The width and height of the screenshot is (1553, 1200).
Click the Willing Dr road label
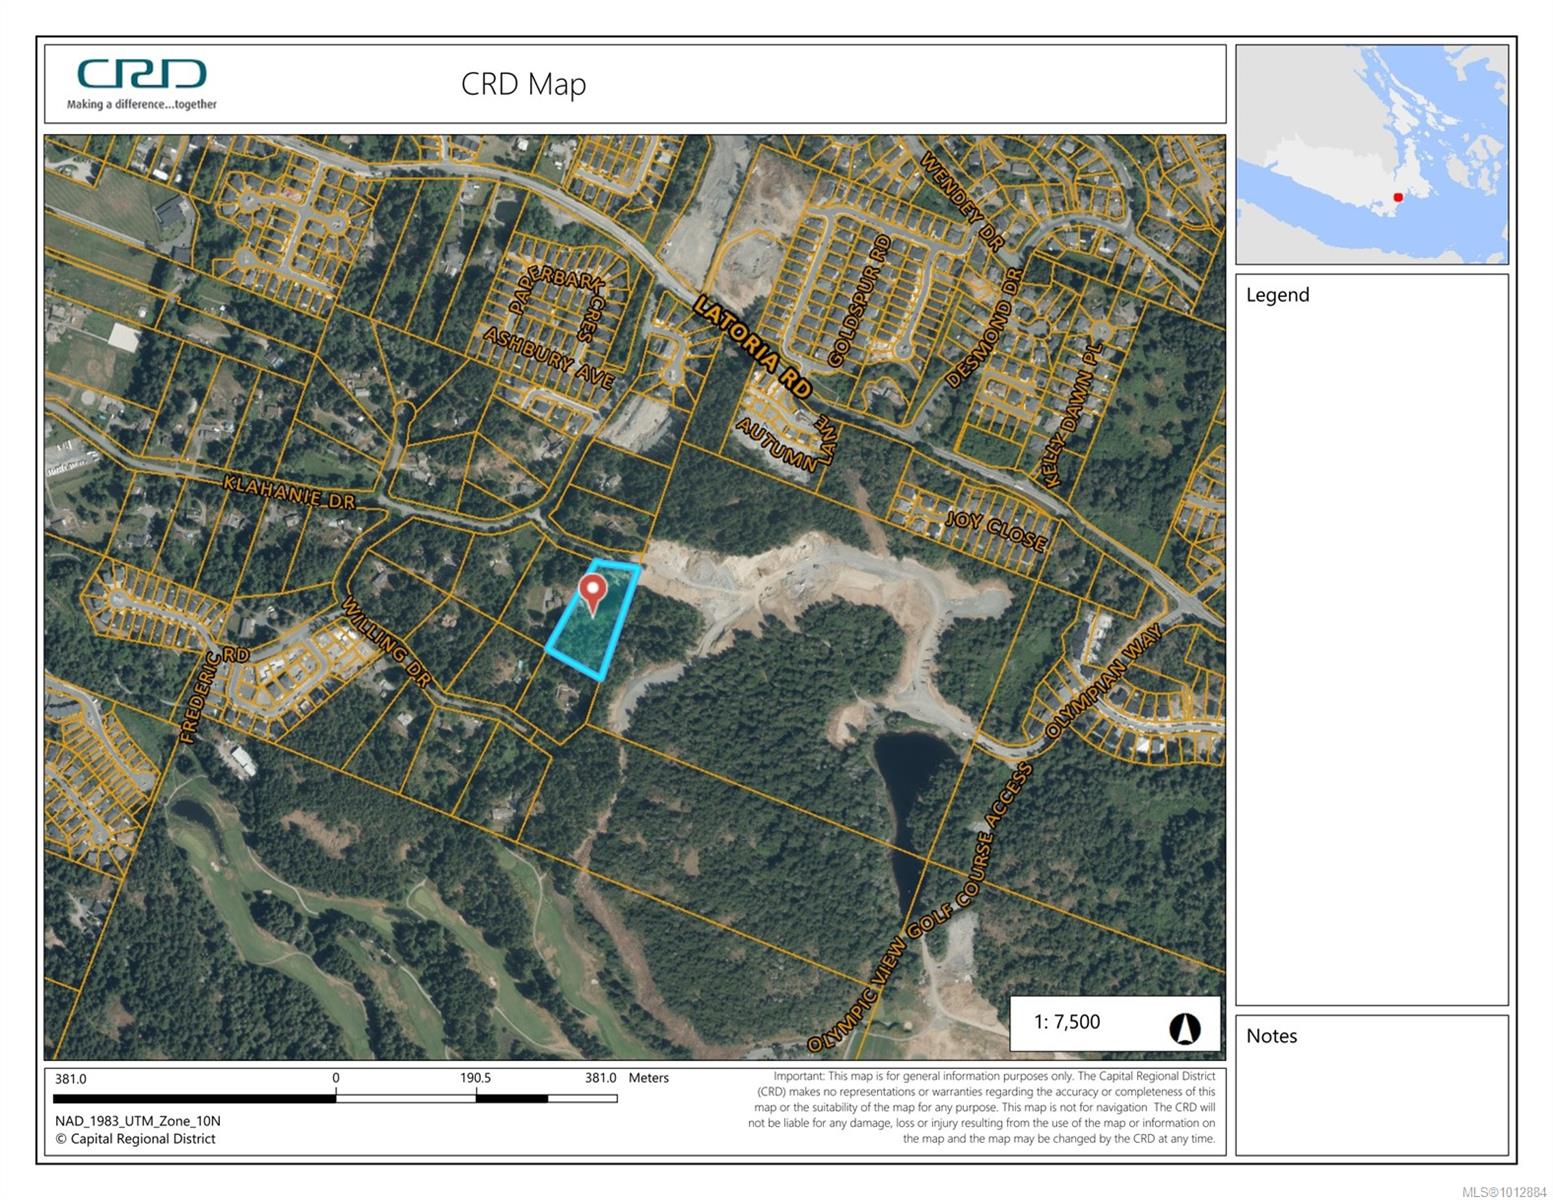coord(386,643)
